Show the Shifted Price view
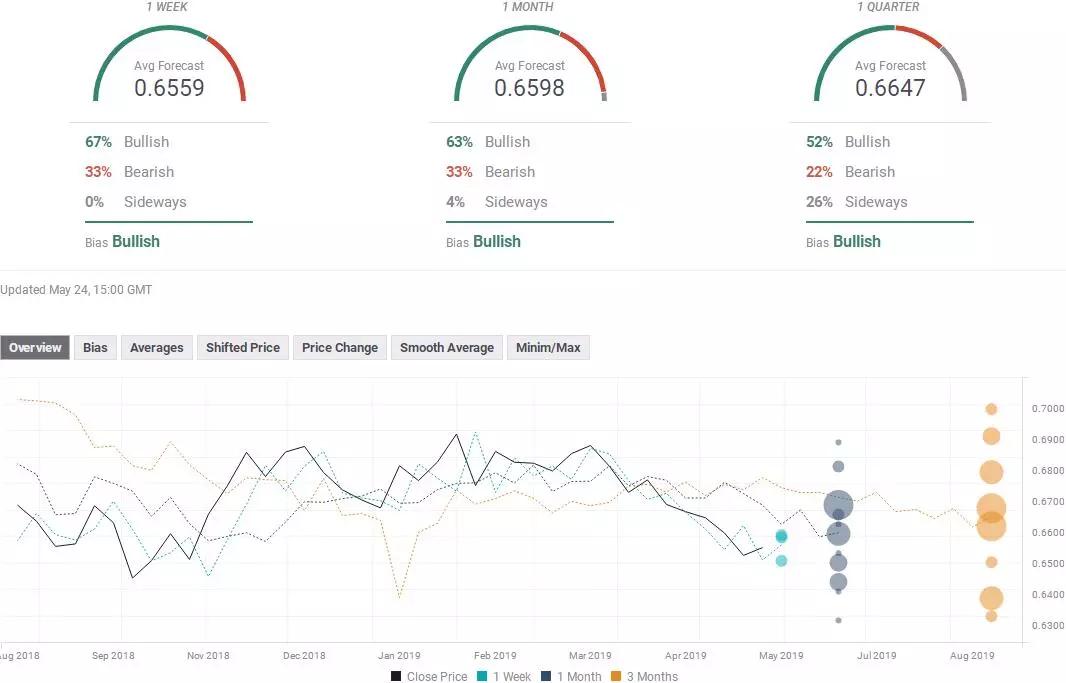1066x683 pixels. coord(242,348)
